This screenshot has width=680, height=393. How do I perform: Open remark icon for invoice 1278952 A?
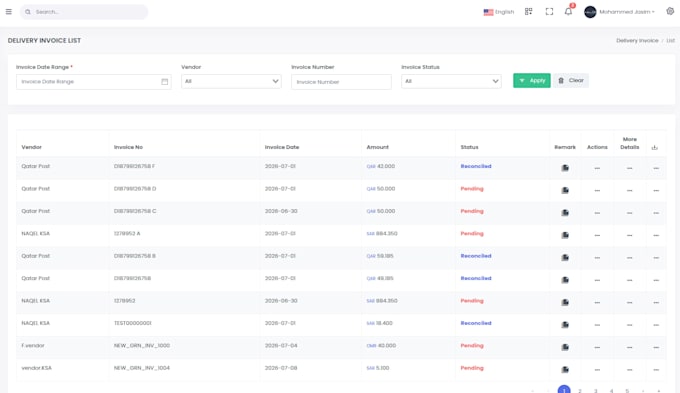pyautogui.click(x=565, y=235)
